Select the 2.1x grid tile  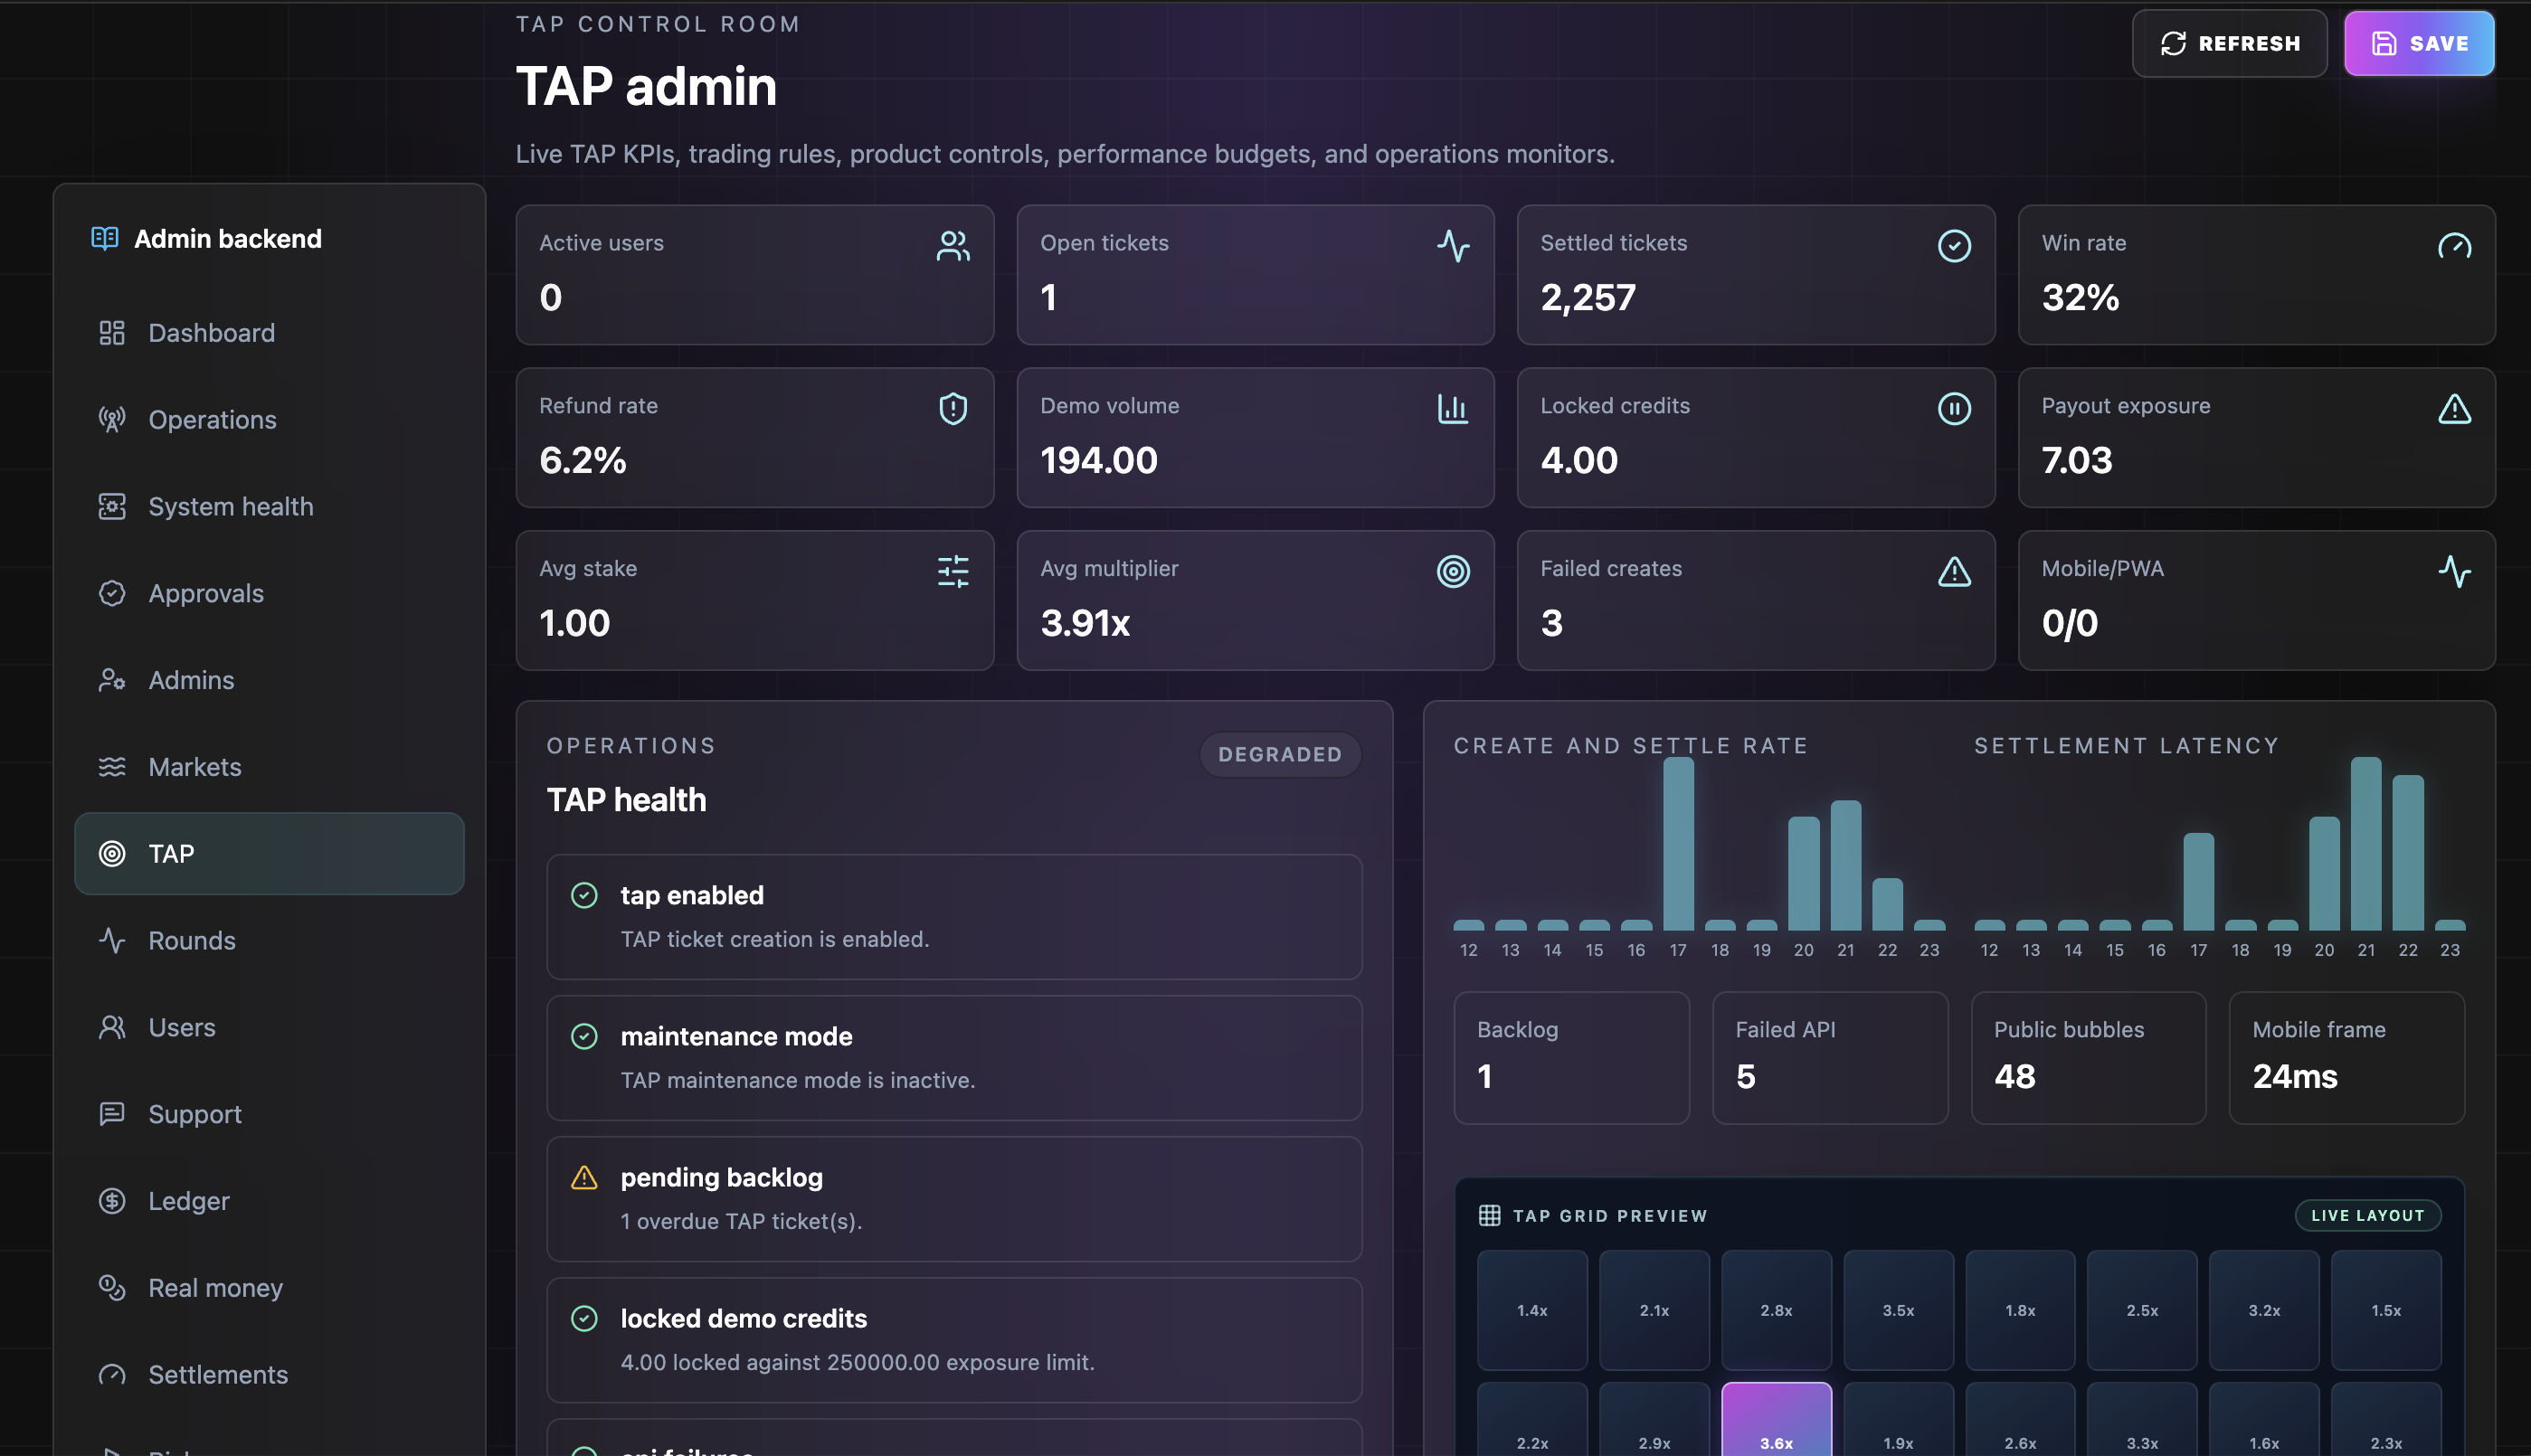1654,1310
